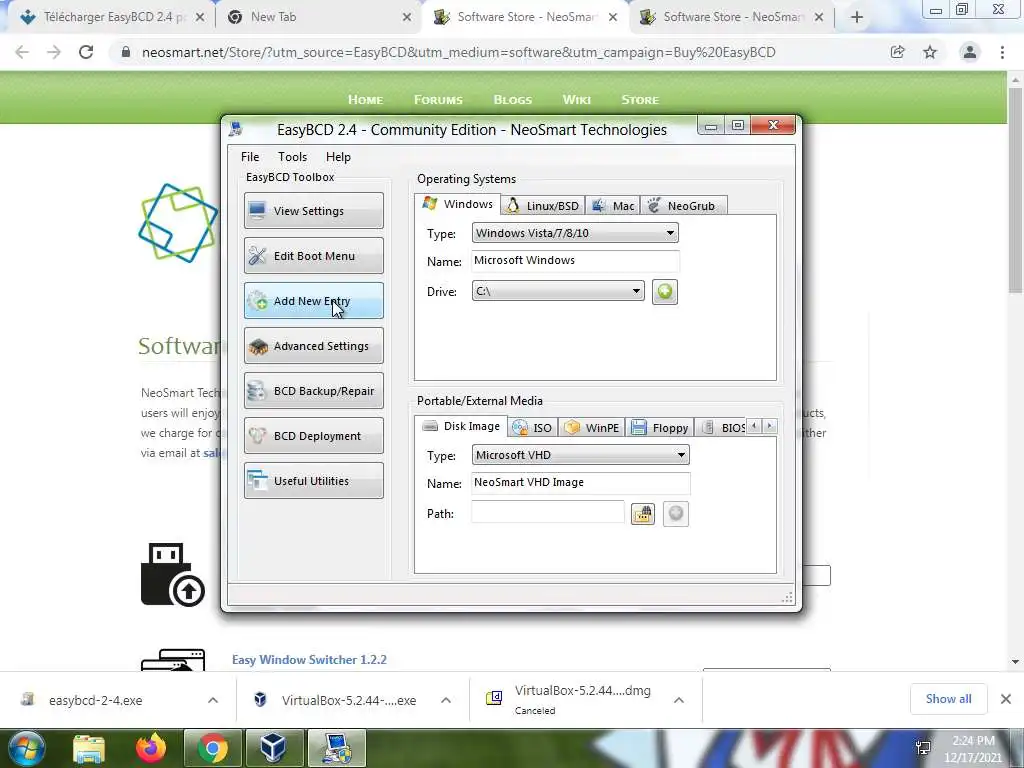1024x768 pixels.
Task: Click green add entry button beside Drive
Action: tap(664, 291)
